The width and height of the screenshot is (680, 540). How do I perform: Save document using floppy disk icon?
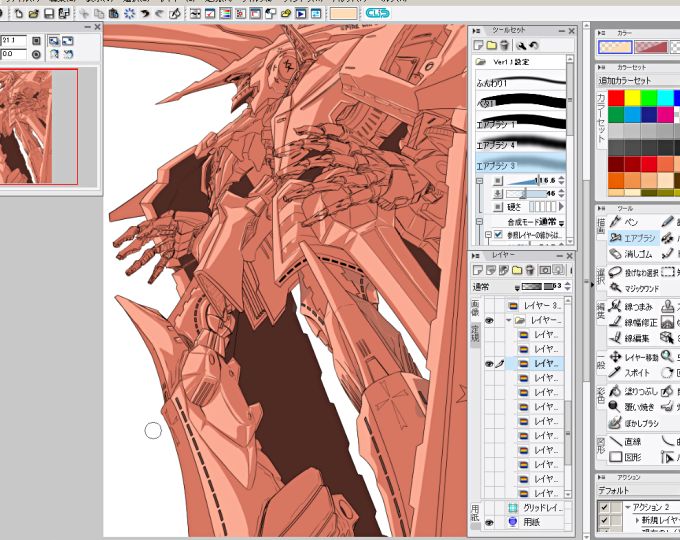coord(49,13)
